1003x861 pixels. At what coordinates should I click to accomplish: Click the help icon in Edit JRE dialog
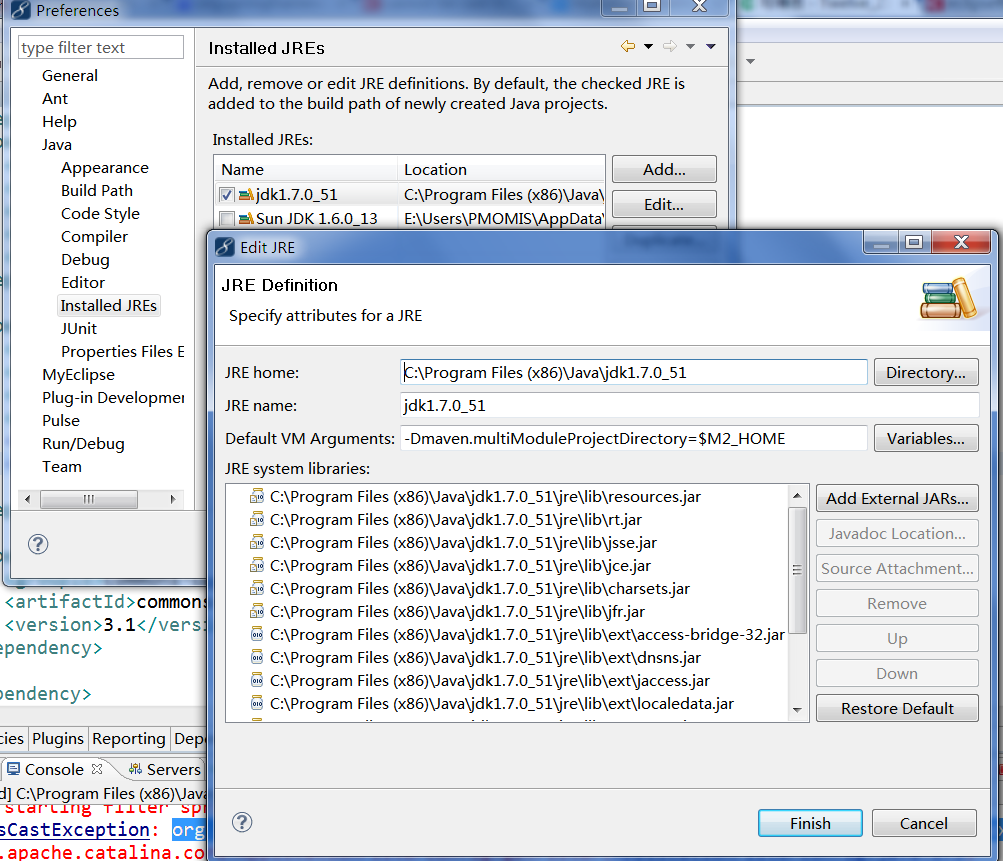(x=242, y=822)
